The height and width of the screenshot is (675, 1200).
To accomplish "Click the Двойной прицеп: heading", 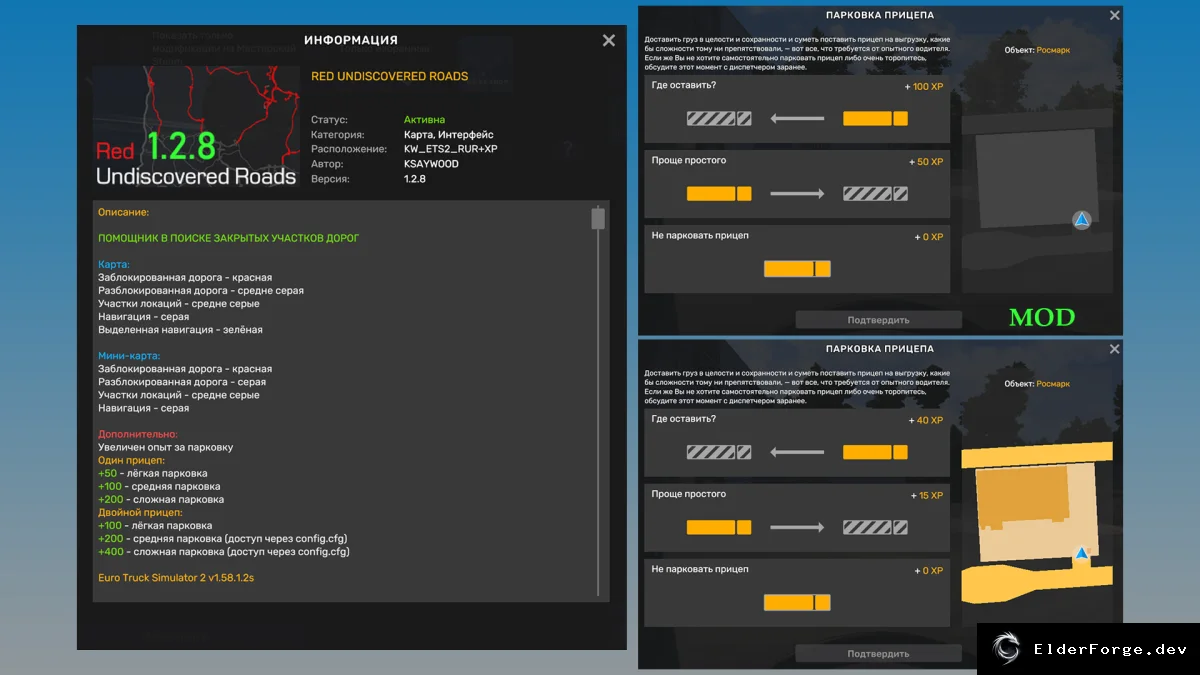I will tap(139, 513).
